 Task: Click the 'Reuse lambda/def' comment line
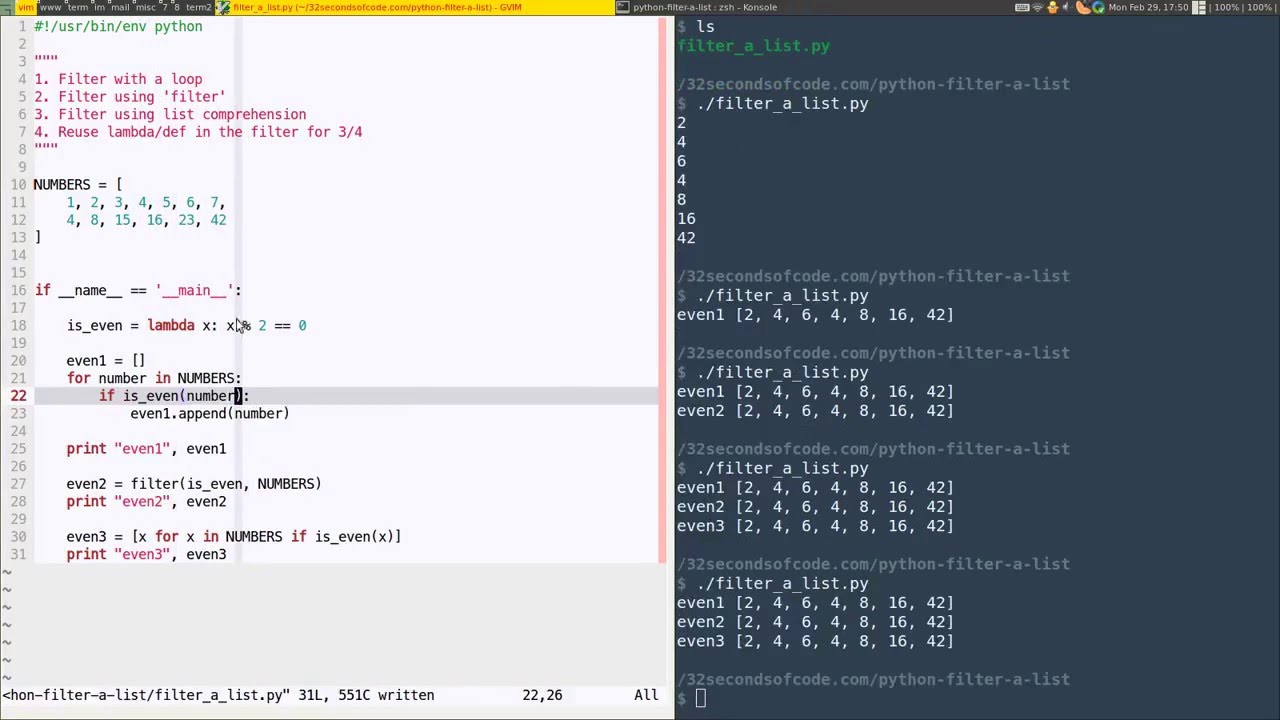(198, 132)
